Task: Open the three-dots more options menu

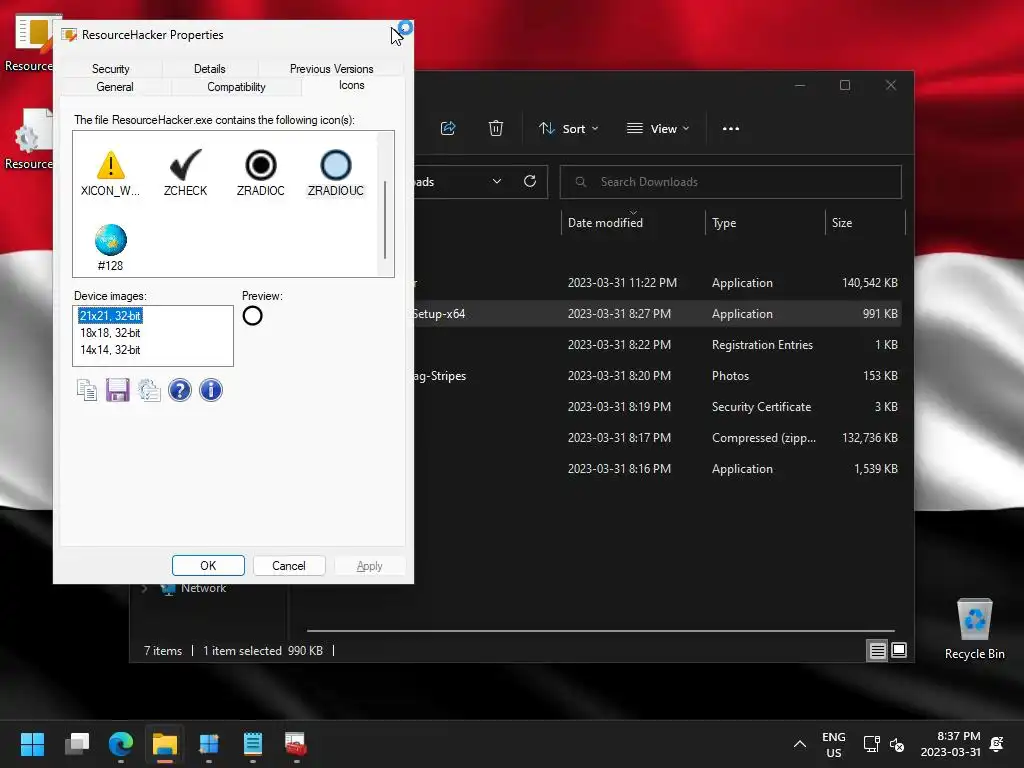Action: pyautogui.click(x=731, y=129)
